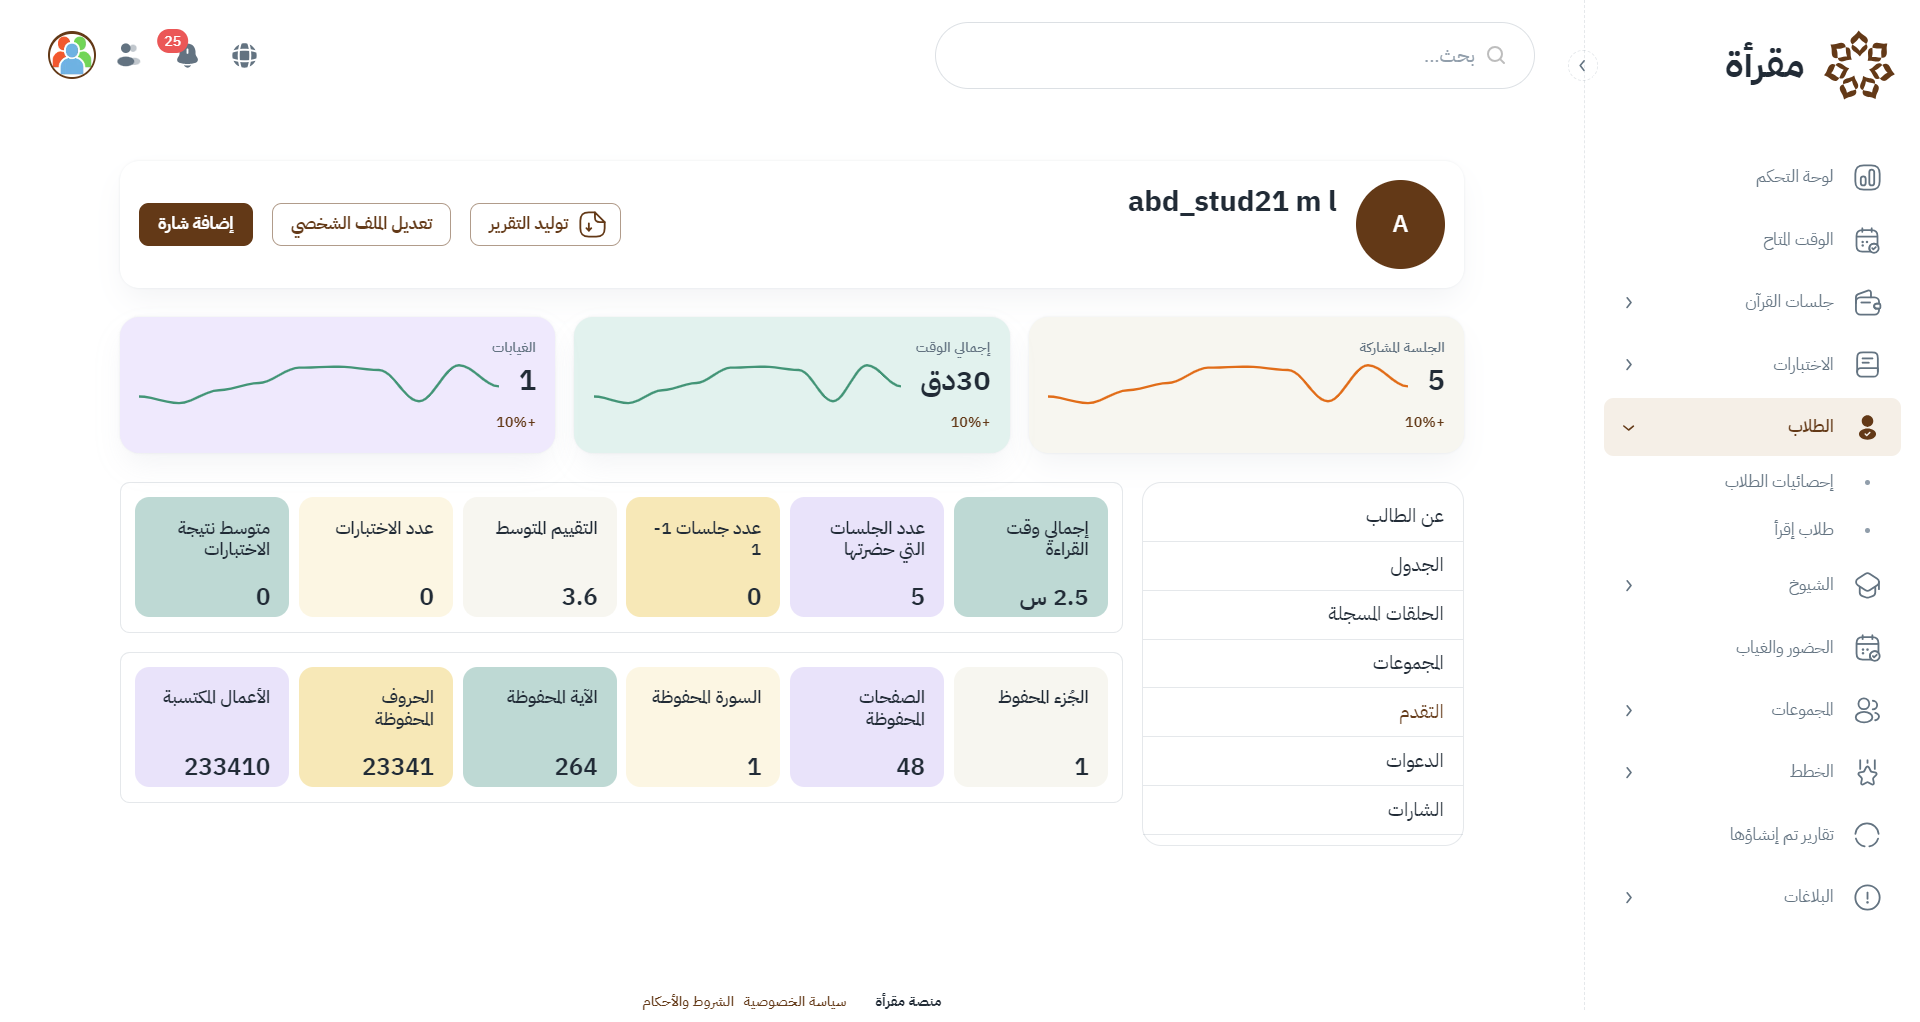Click the search input field
Image resolution: width=1920 pixels, height=1022 pixels.
pos(1220,56)
